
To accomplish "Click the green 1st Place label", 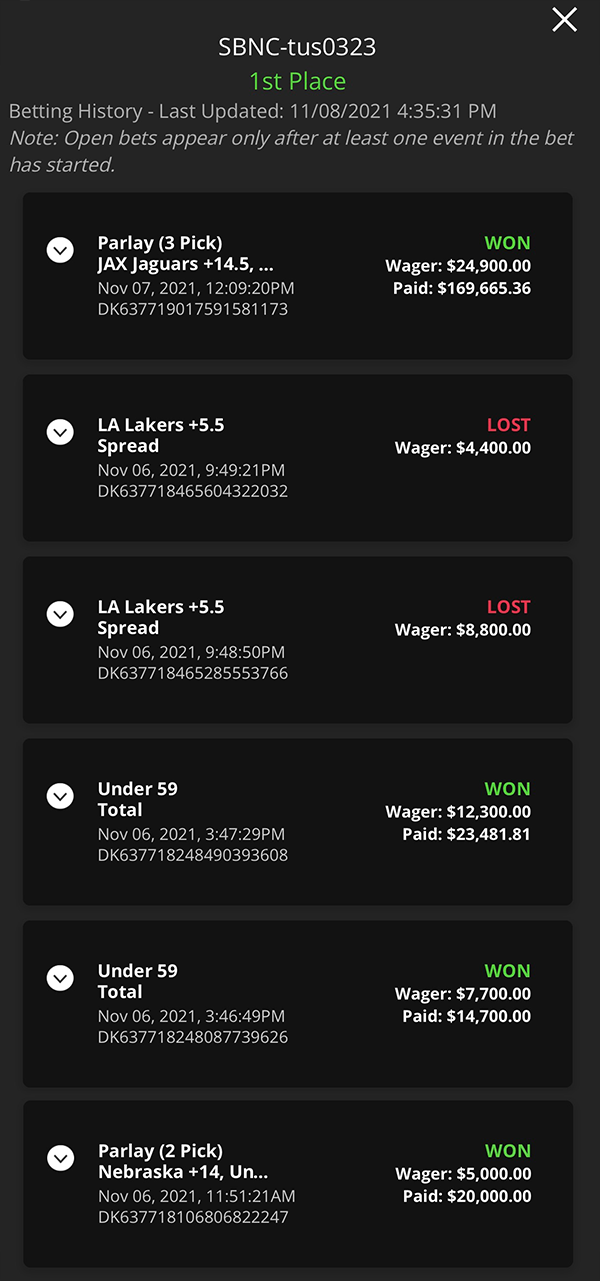I will (297, 81).
